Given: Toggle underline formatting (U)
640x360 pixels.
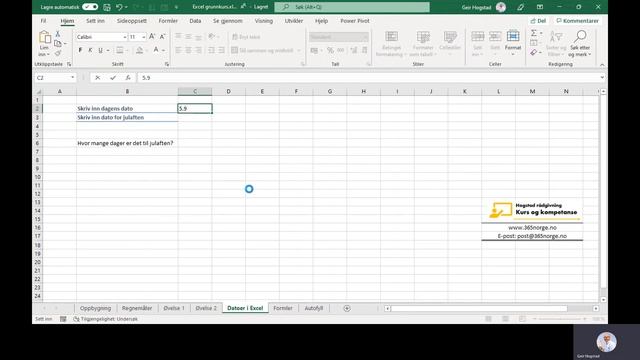Looking at the screenshot, I should (100, 50).
